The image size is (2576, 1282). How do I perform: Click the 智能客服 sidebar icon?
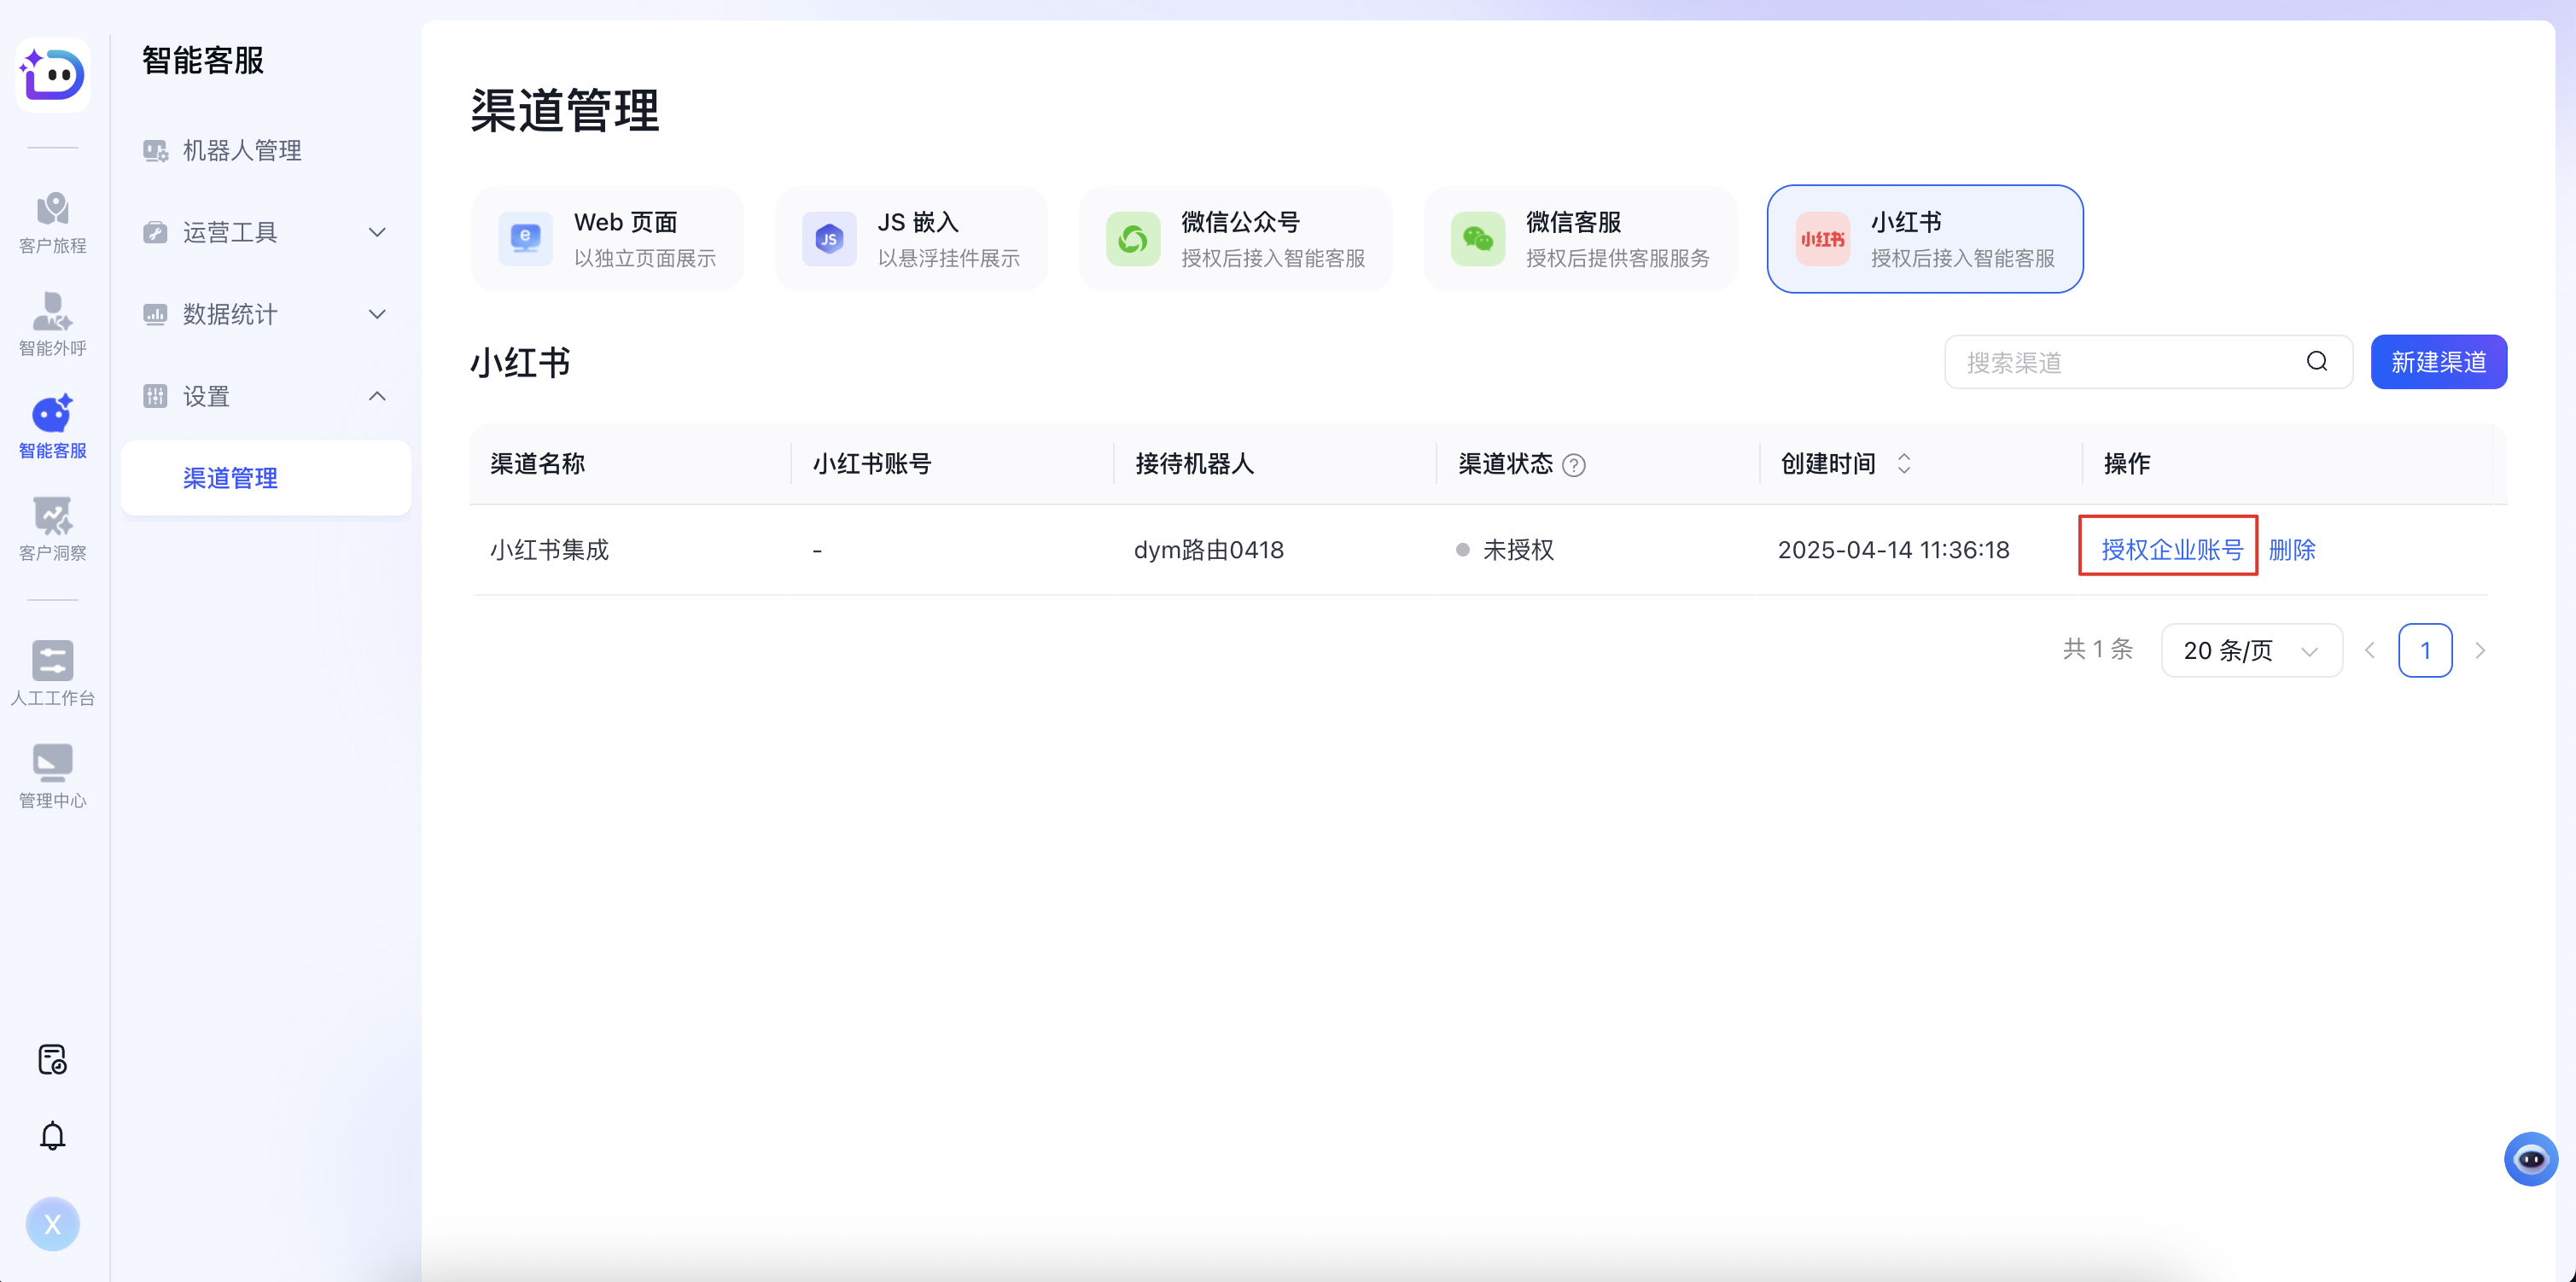pos(53,425)
